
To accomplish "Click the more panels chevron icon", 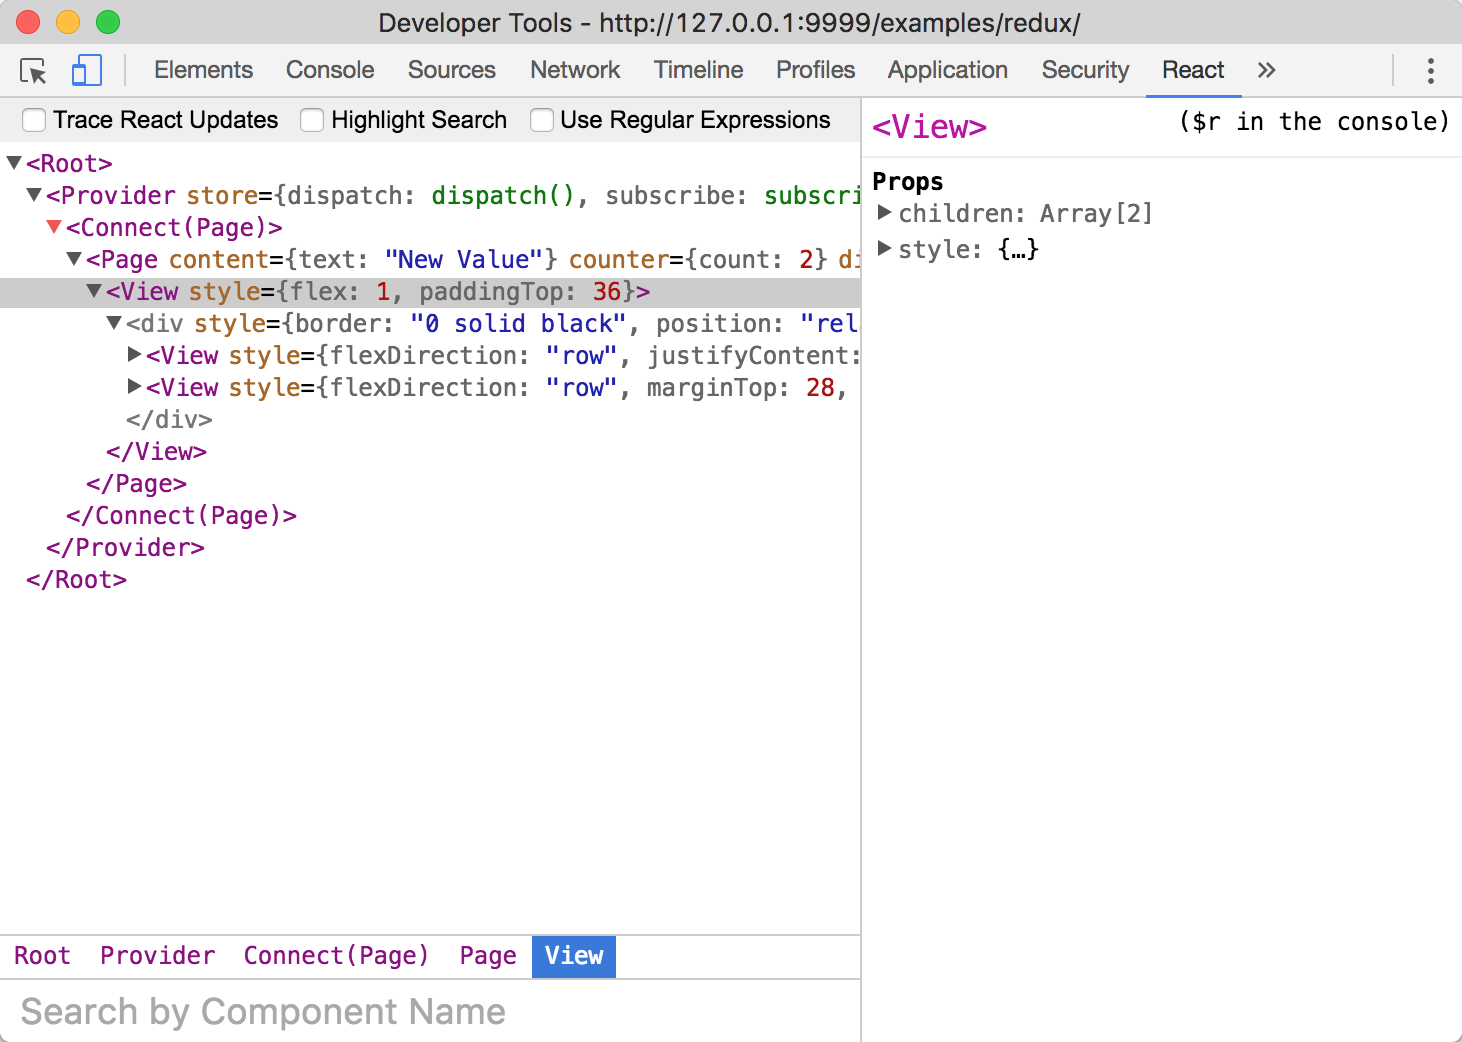I will pos(1266,70).
